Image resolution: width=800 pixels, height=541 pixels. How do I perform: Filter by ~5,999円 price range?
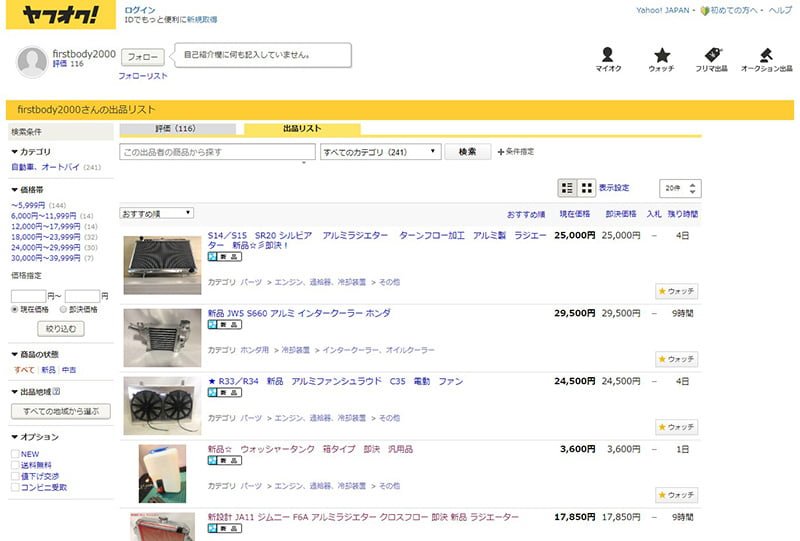coord(28,205)
